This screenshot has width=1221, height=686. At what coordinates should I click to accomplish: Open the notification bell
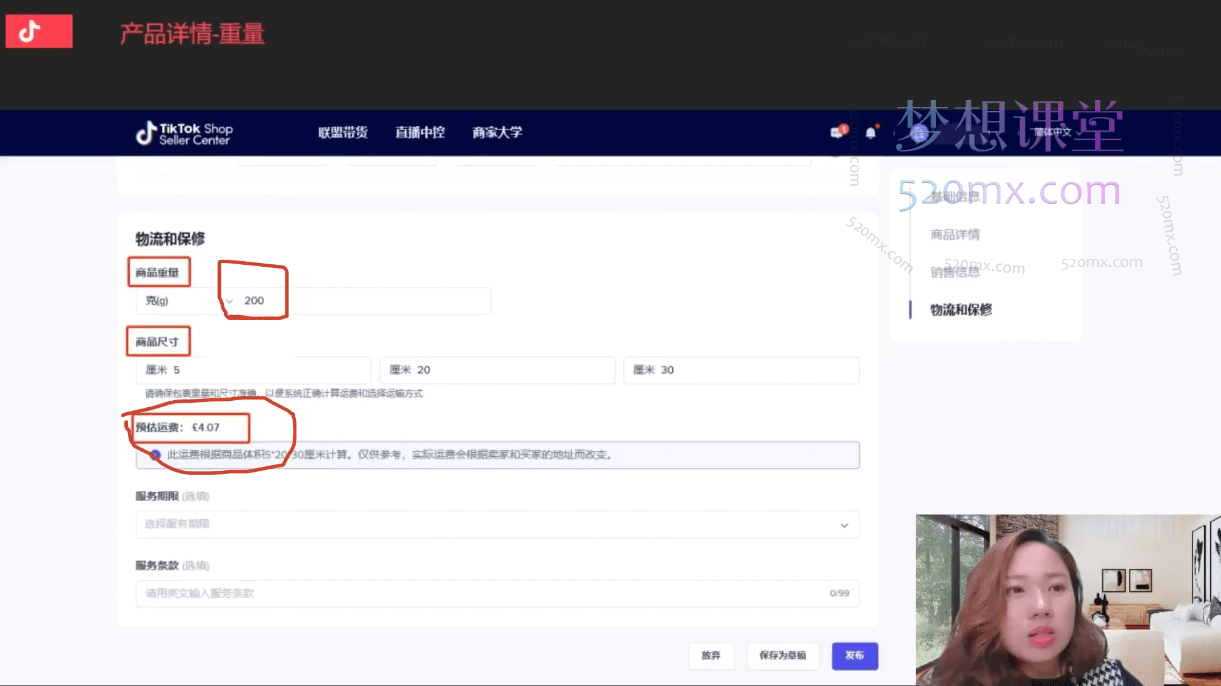(x=870, y=133)
